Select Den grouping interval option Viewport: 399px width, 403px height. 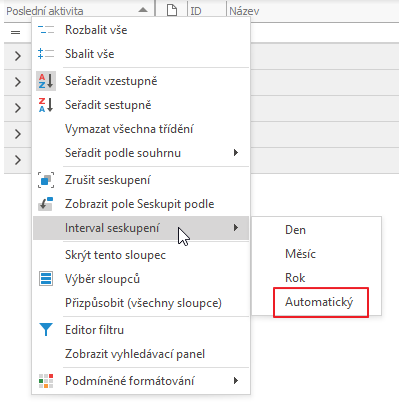coord(295,230)
